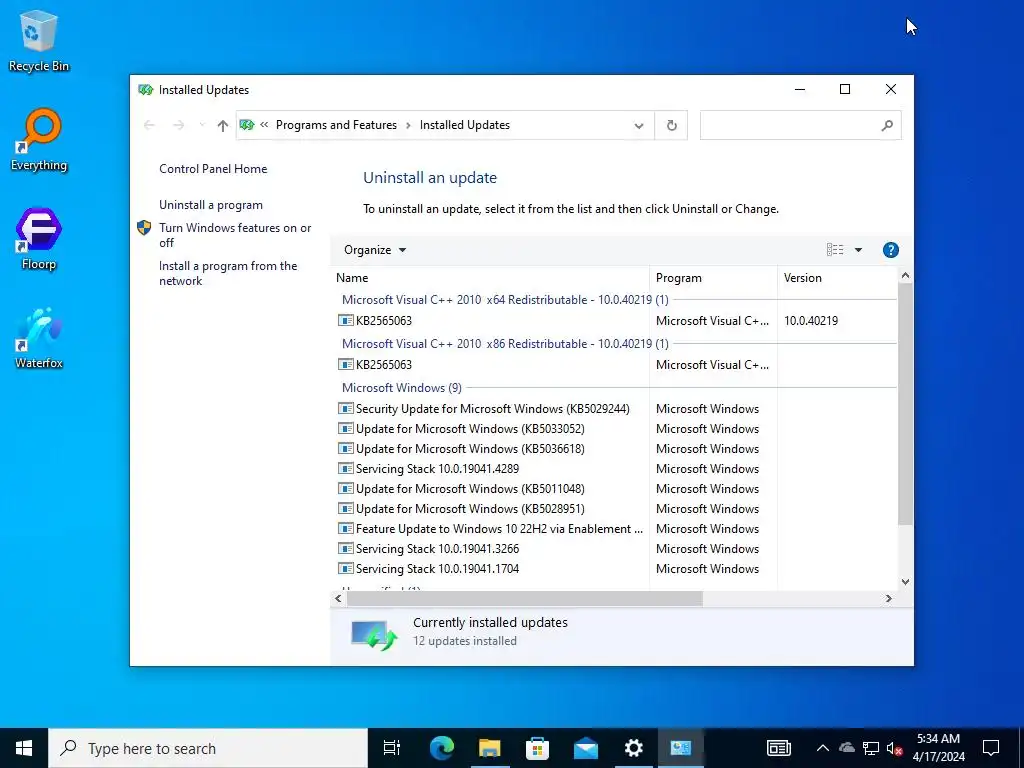The height and width of the screenshot is (768, 1024).
Task: Refresh the Installed Updates list
Action: (x=671, y=125)
